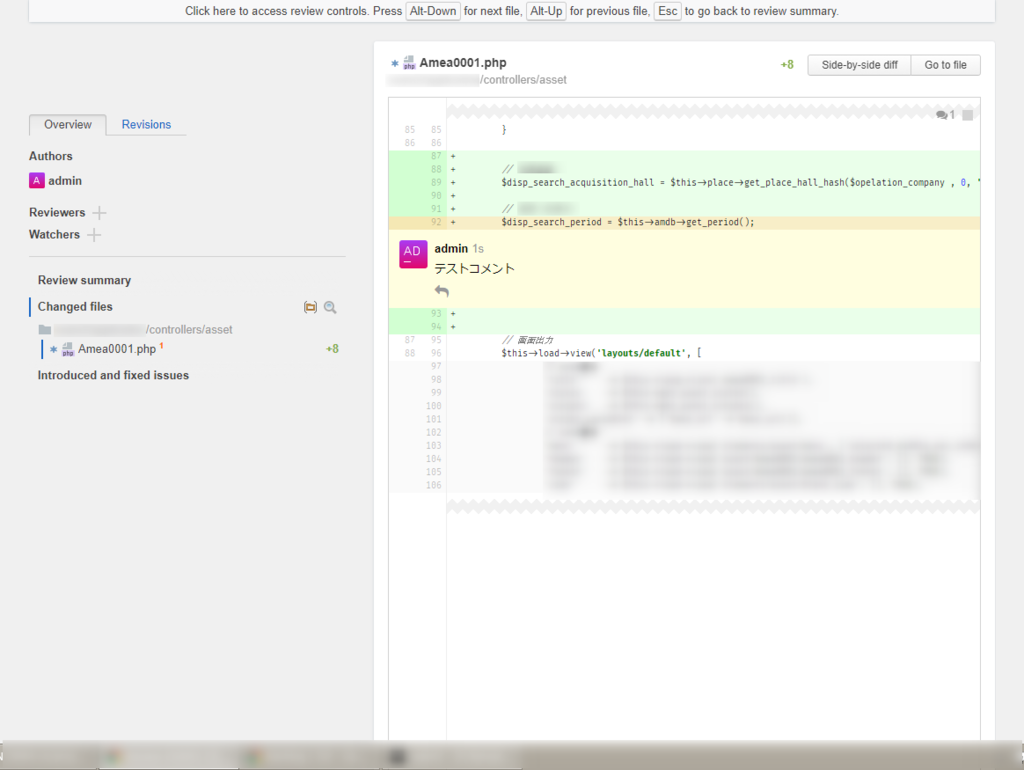Click the comment text テストコメント
The width and height of the screenshot is (1024, 770).
pos(474,268)
